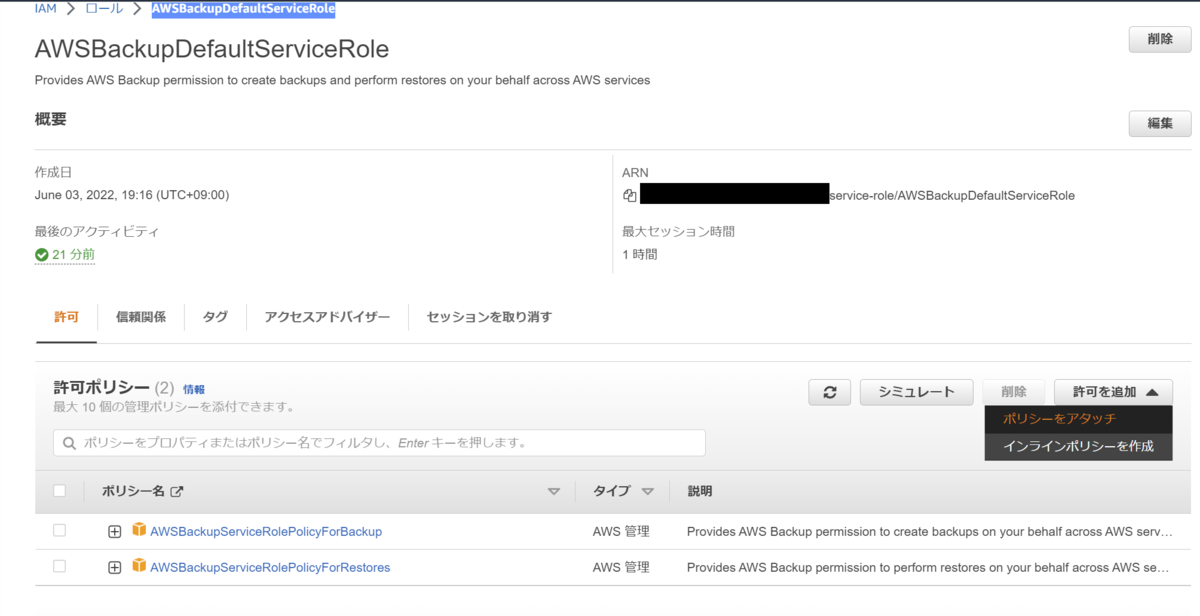Click the refresh policies icon button
This screenshot has height=616, width=1200.
pyautogui.click(x=830, y=392)
